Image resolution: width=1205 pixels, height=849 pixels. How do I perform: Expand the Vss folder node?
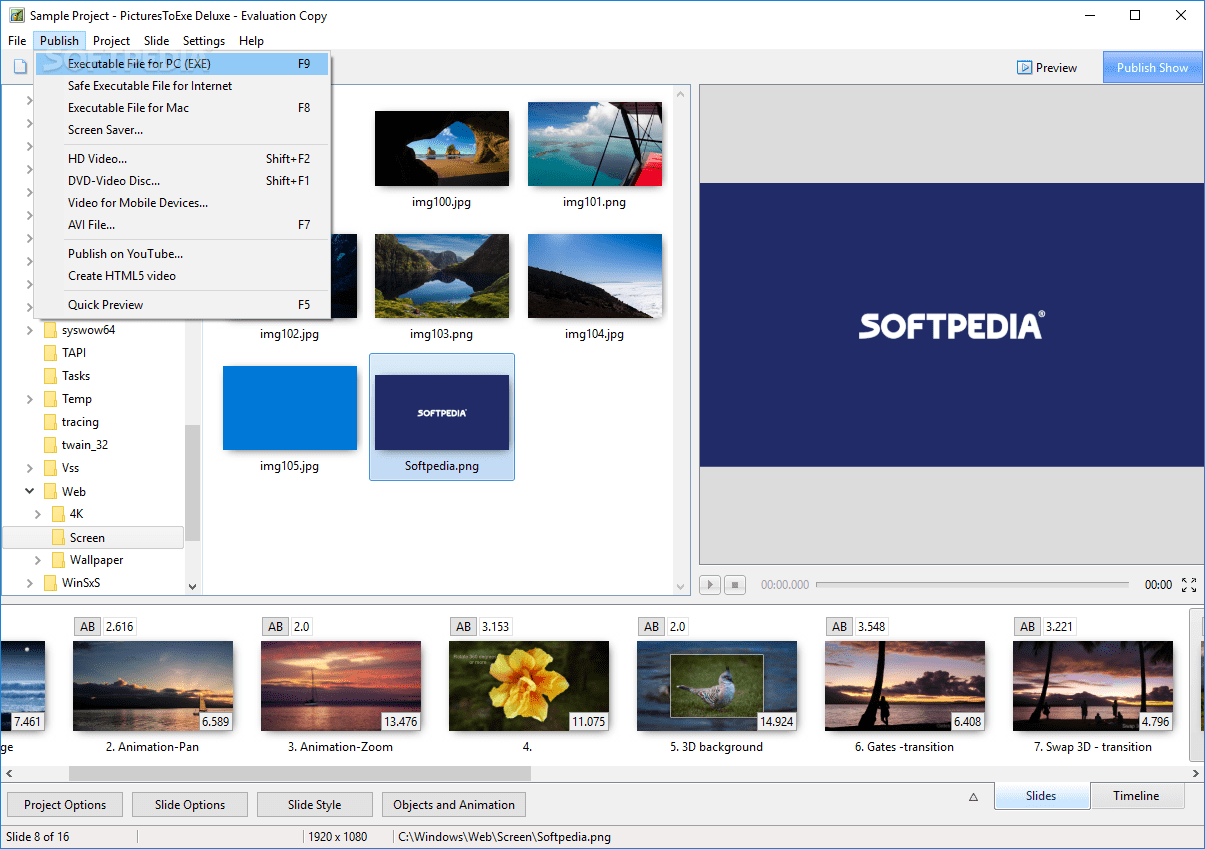[x=29, y=468]
